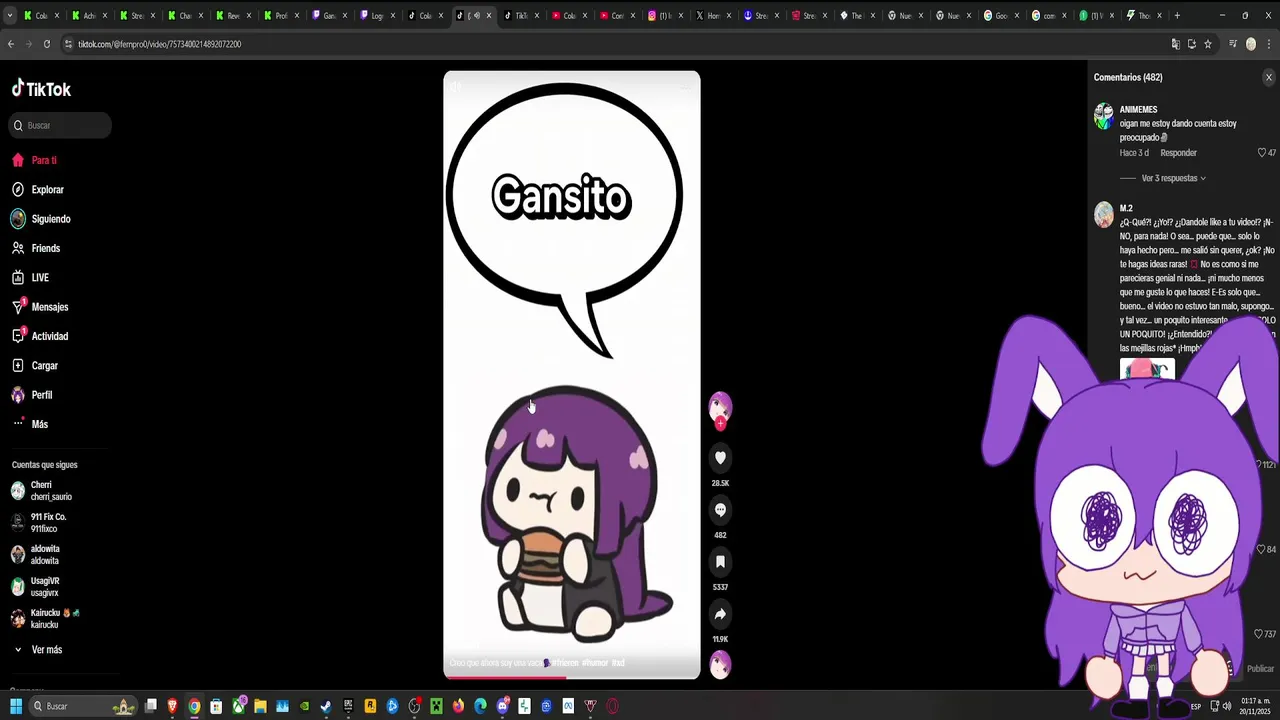Open the Perfil page
The height and width of the screenshot is (720, 1280).
[x=42, y=395]
